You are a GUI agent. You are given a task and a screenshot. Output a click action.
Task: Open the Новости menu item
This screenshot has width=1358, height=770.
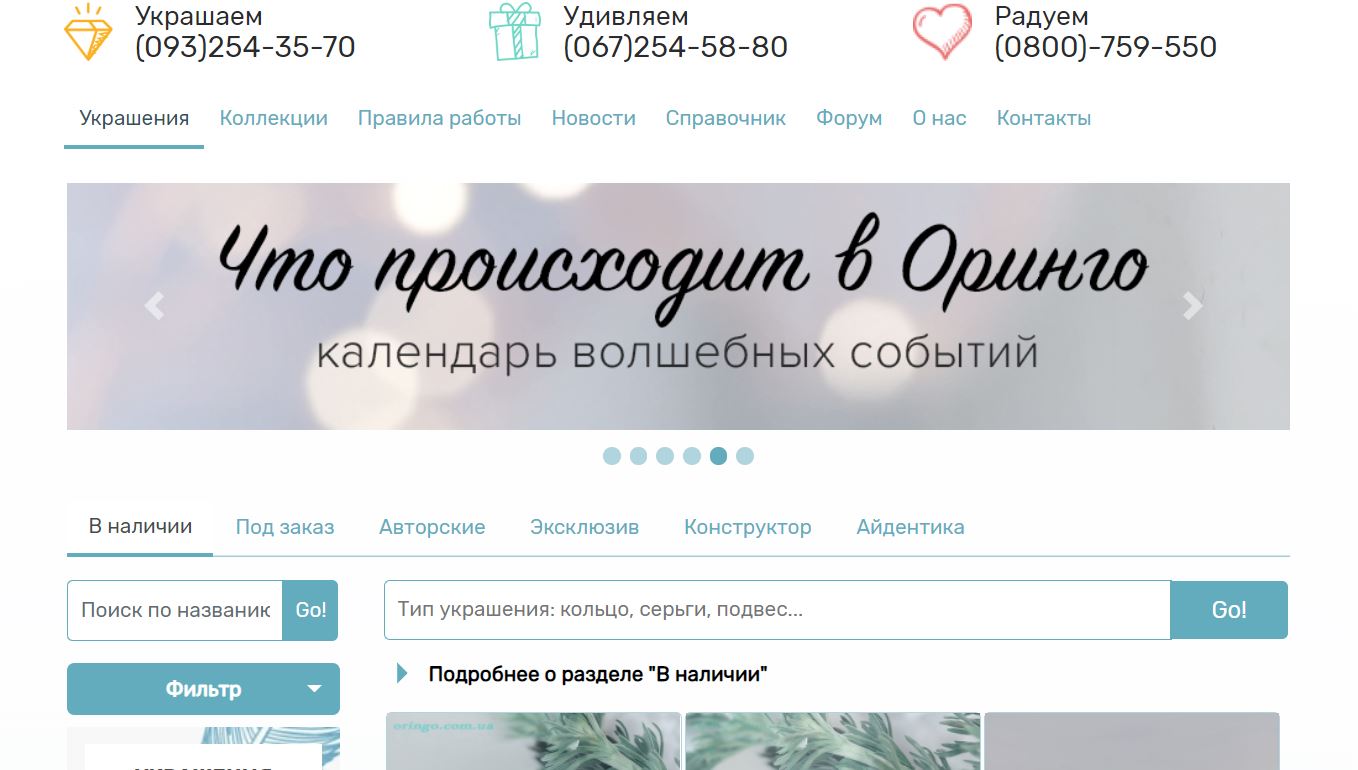tap(594, 118)
